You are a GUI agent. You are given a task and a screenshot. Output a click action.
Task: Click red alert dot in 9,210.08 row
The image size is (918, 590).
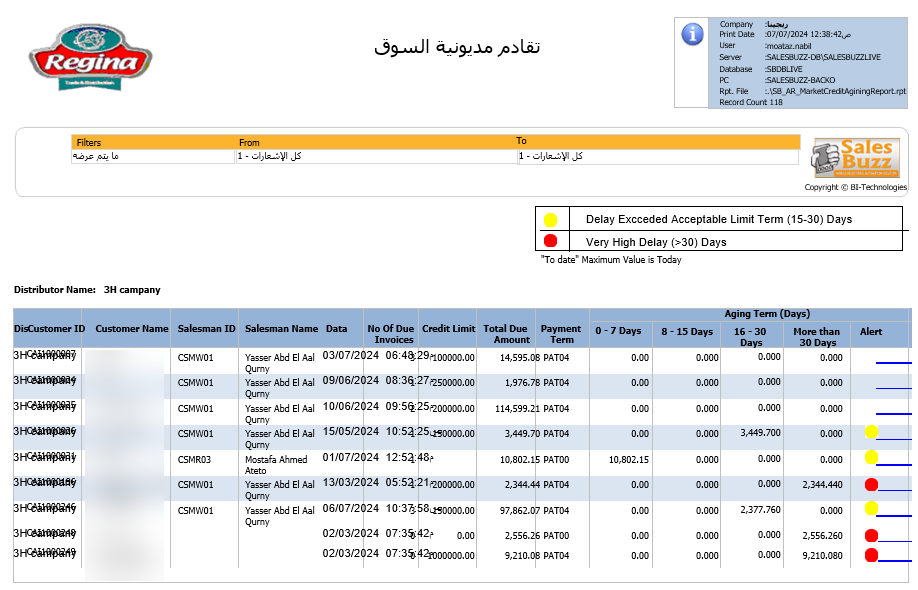point(871,555)
